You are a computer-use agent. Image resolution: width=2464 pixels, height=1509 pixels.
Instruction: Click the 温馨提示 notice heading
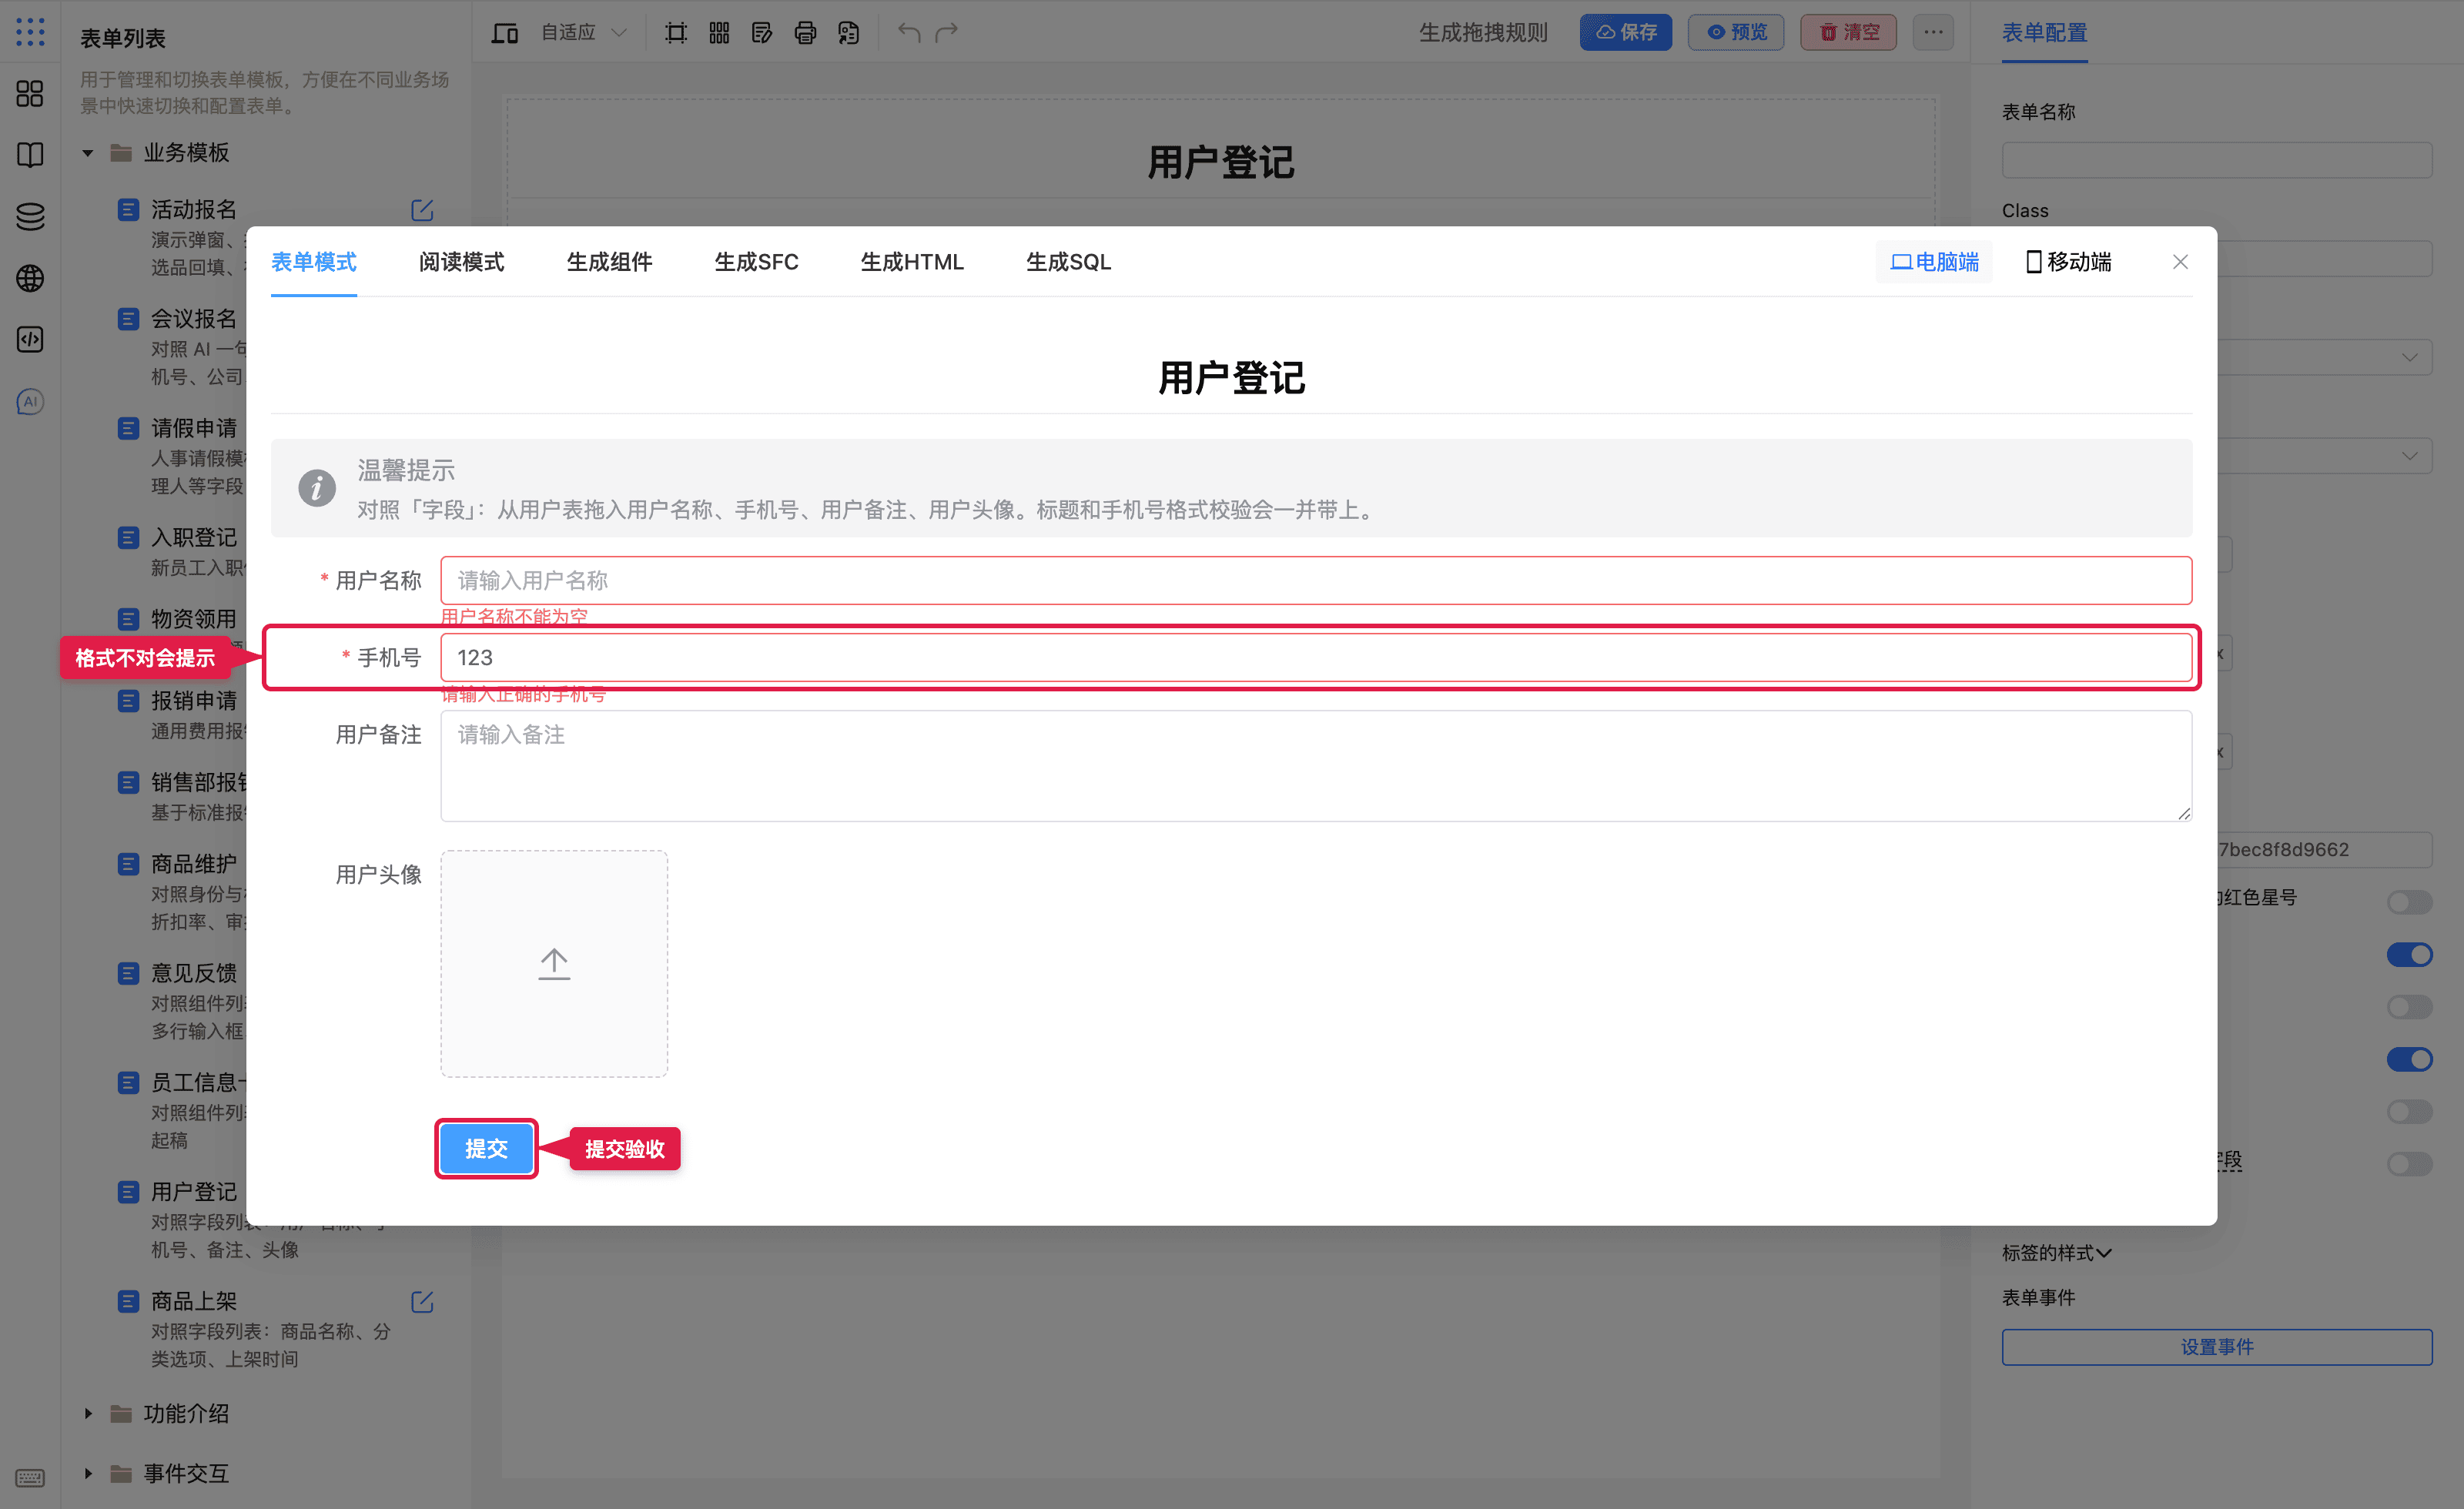(x=406, y=470)
